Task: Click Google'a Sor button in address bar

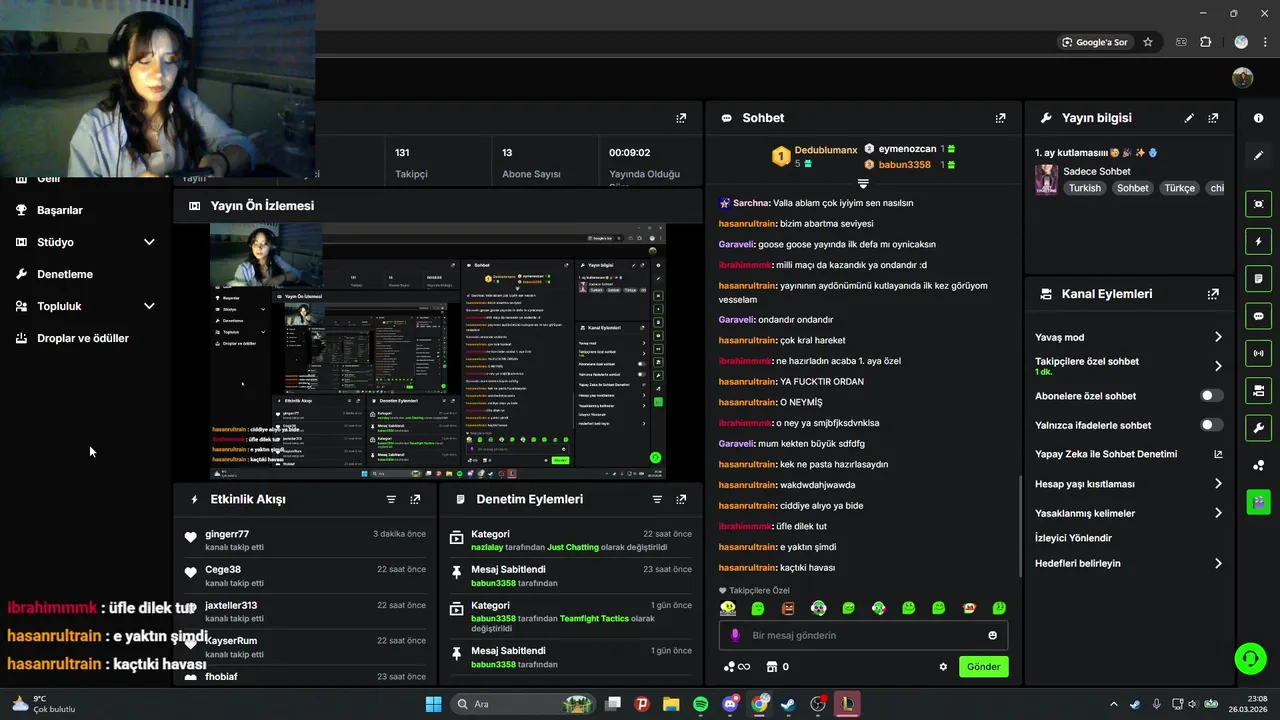Action: 1096,42
